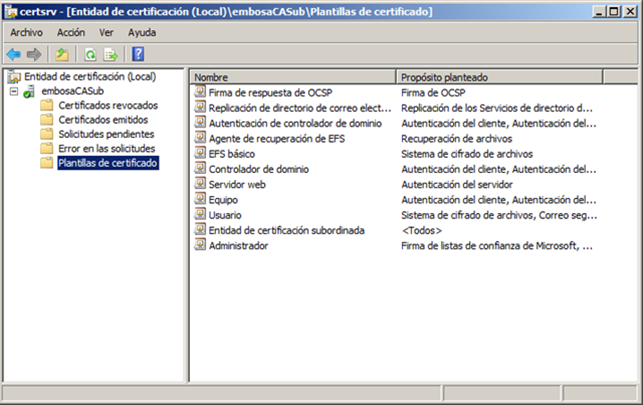Click the Up one level folder icon

click(62, 54)
